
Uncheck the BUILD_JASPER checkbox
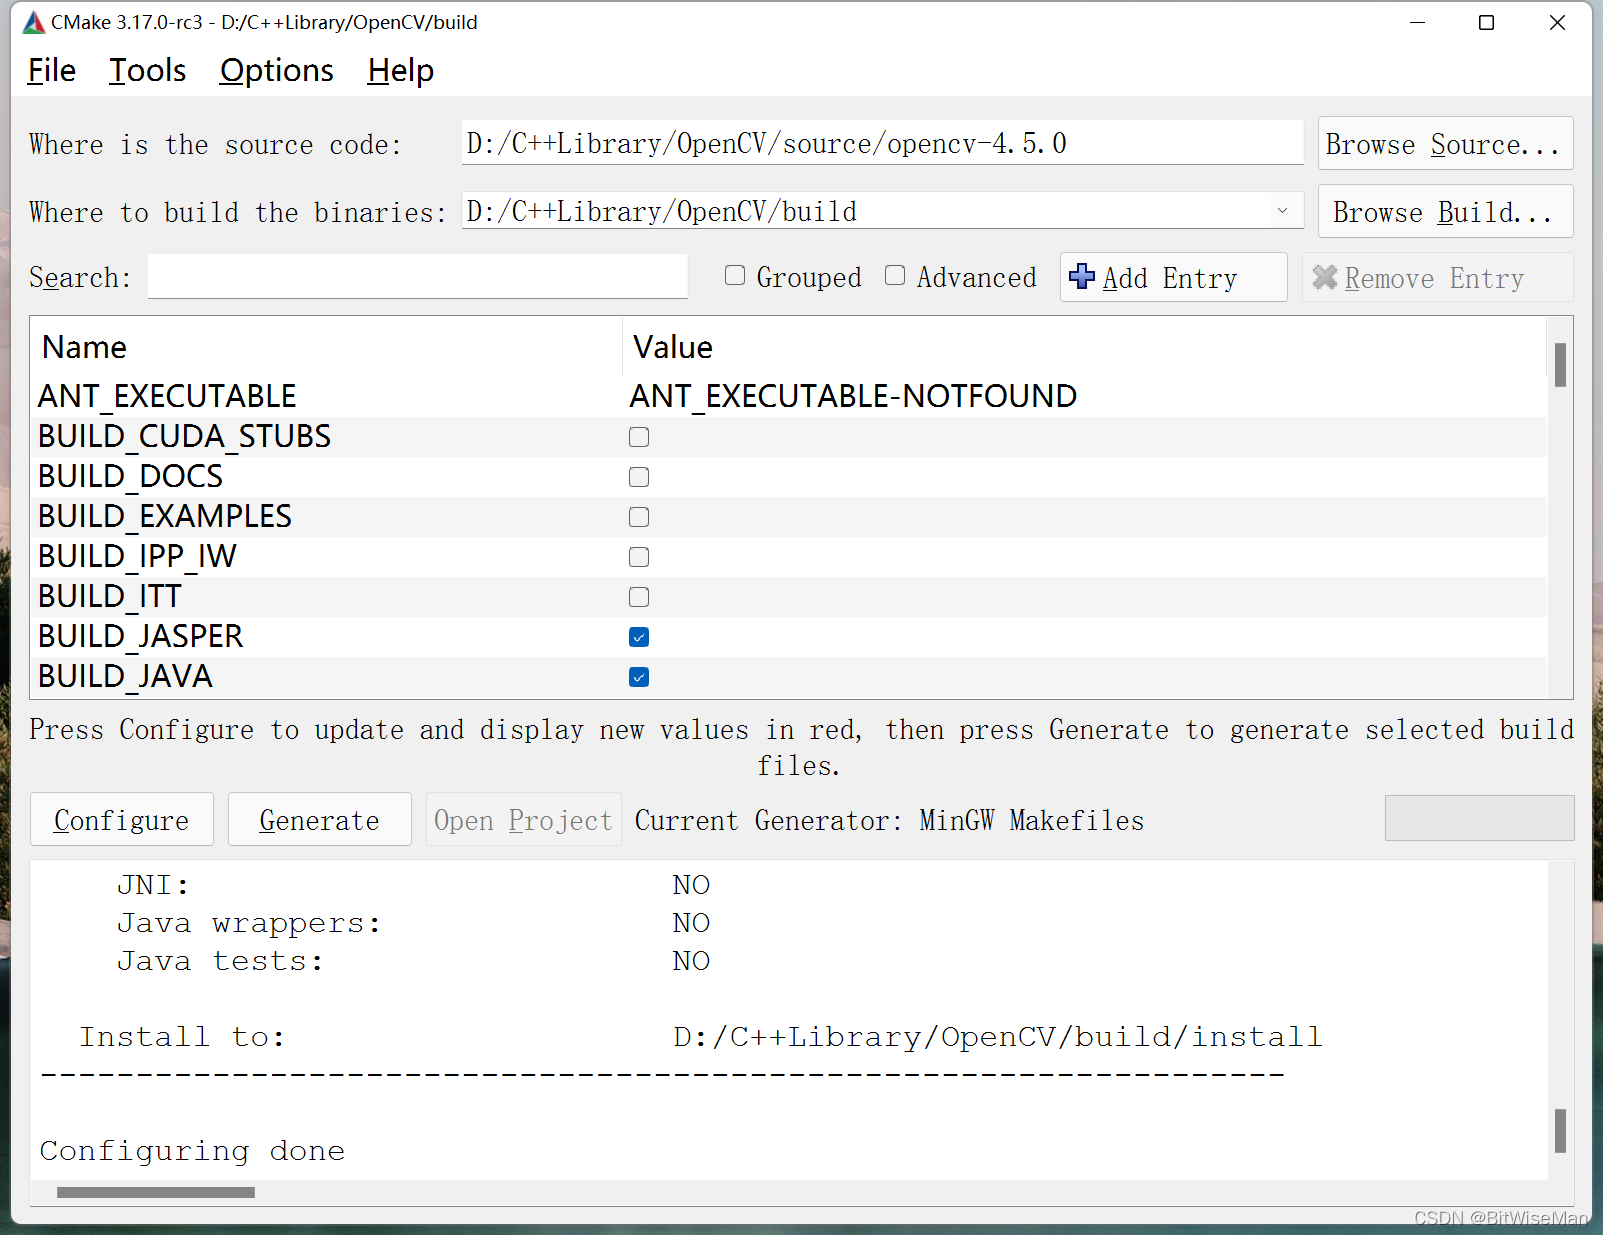coord(639,637)
